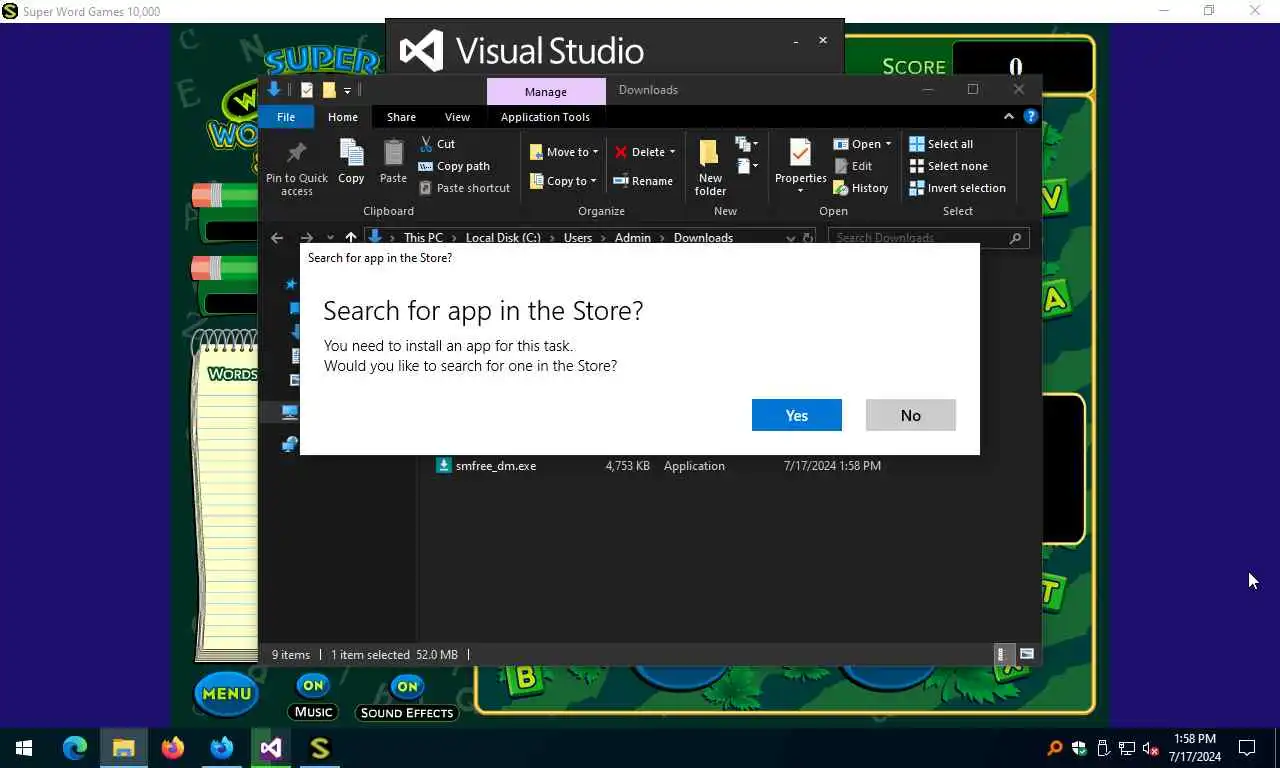Toggle Music ON button in game
1280x768 pixels.
[313, 686]
